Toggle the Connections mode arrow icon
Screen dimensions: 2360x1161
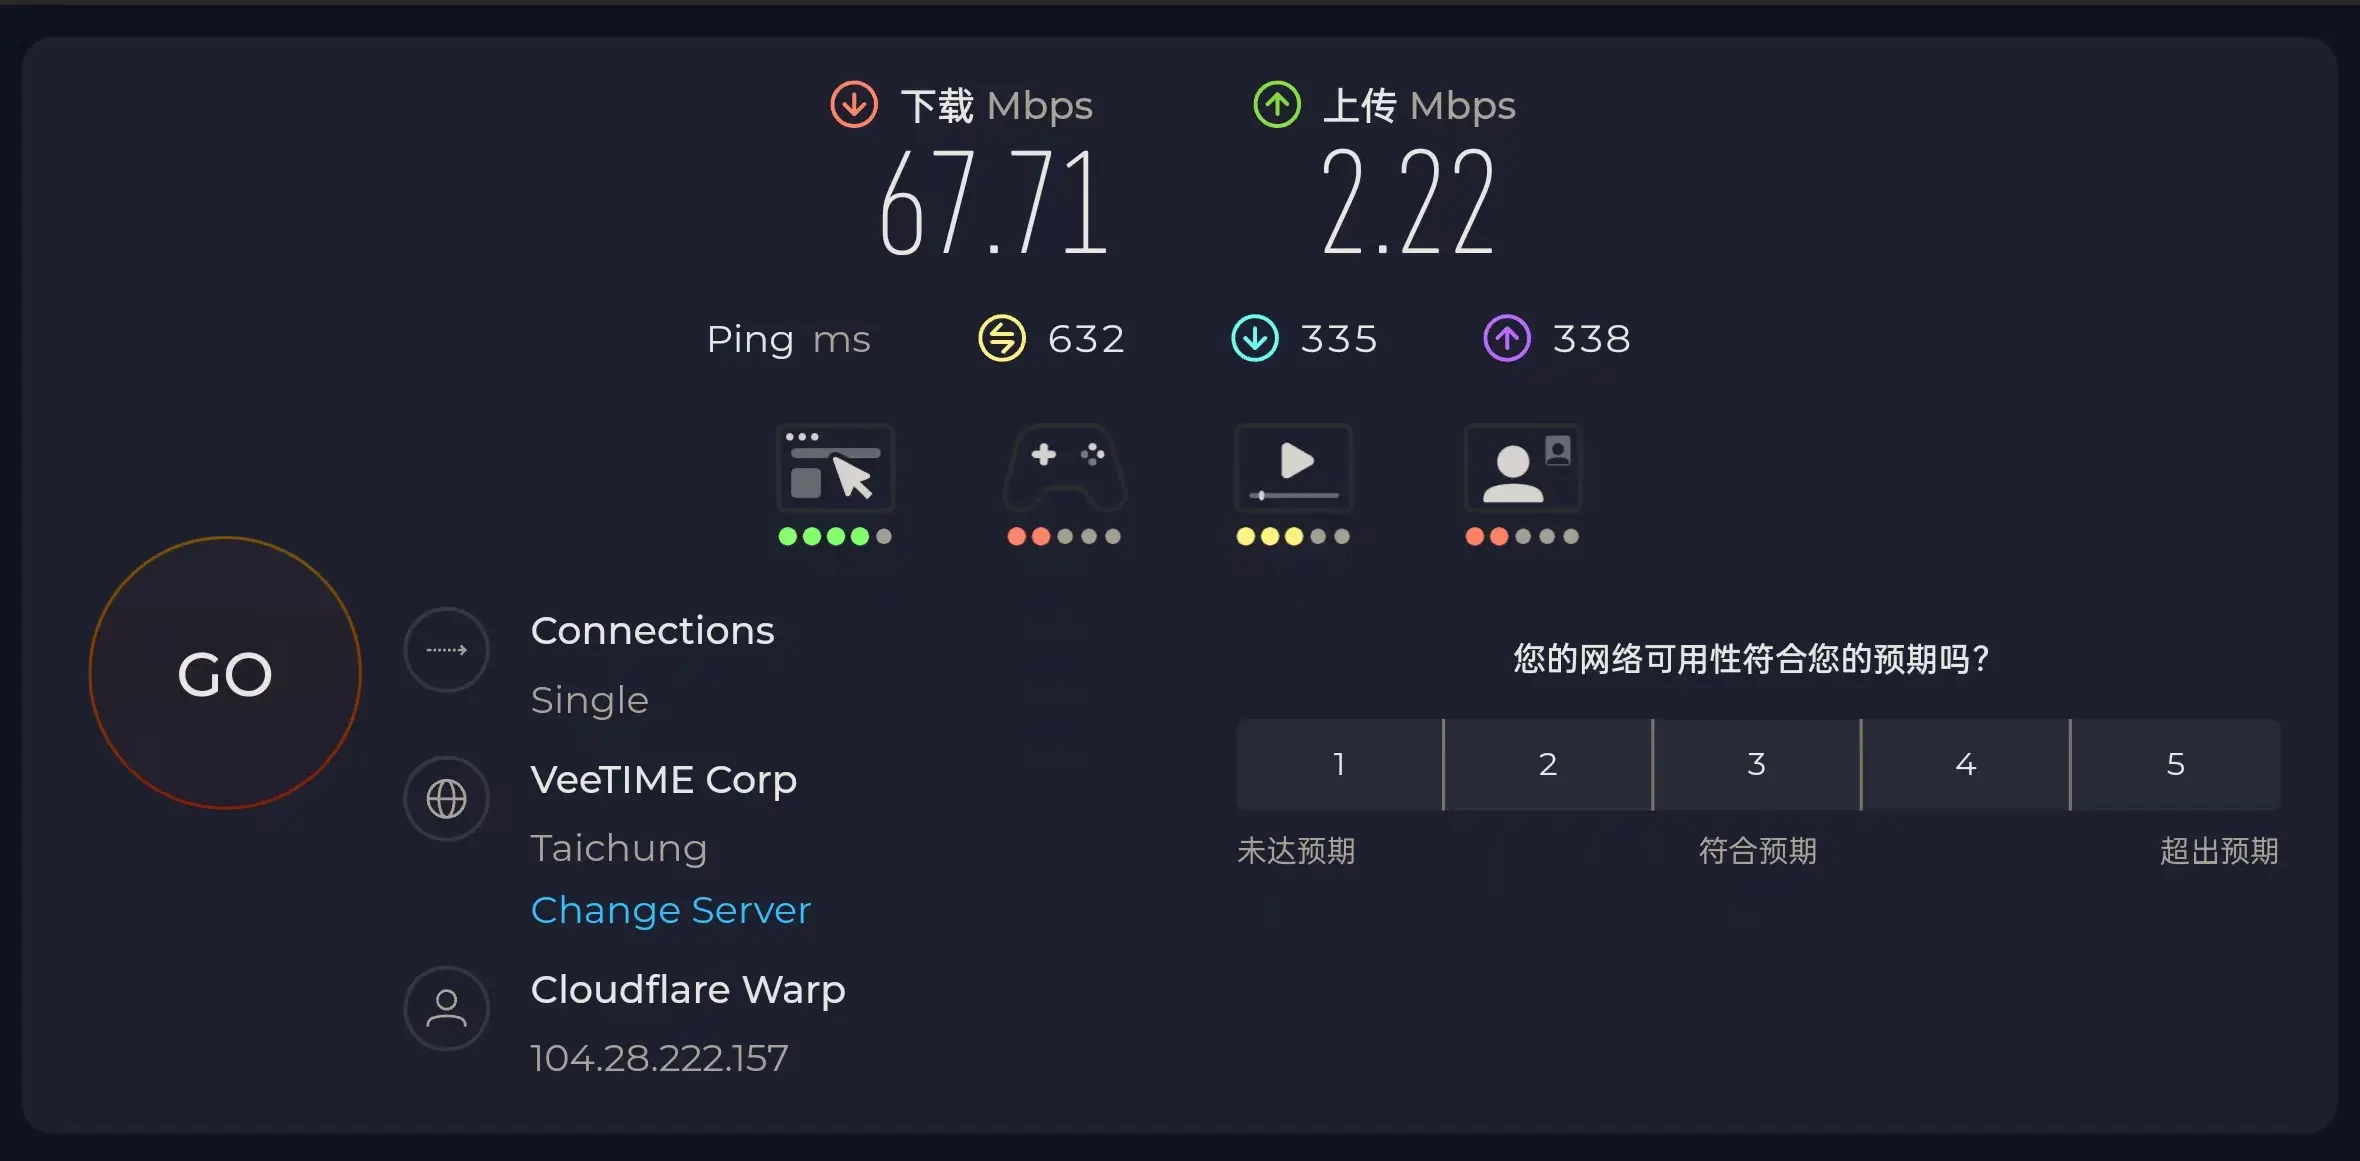[446, 650]
